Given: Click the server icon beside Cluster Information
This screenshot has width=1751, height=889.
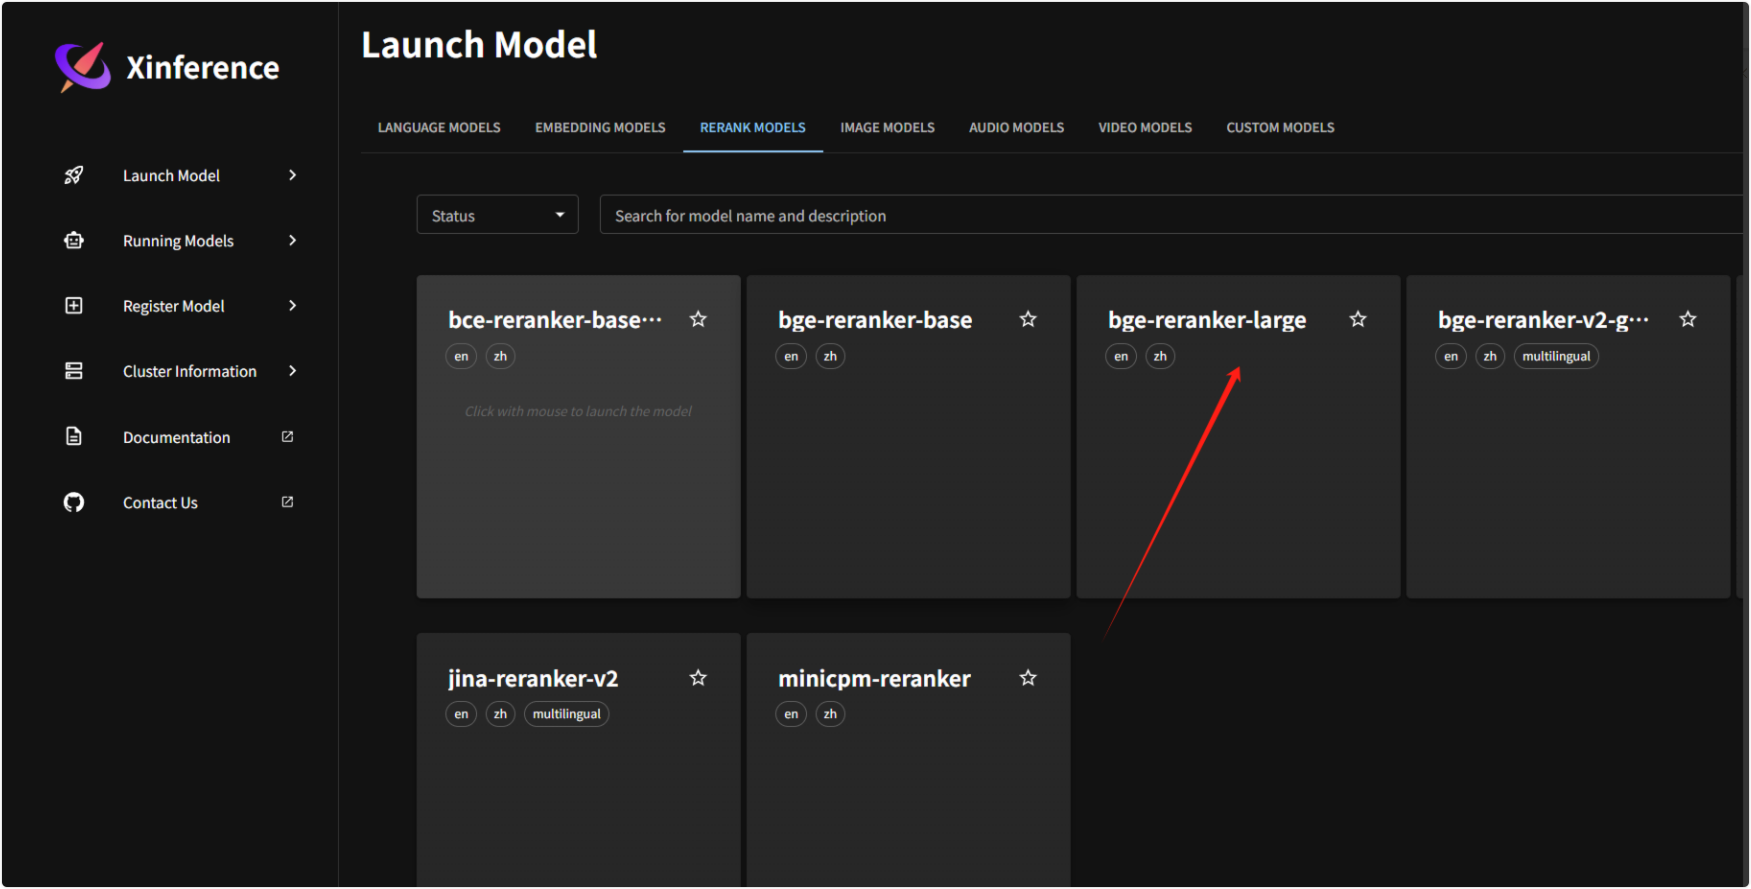Looking at the screenshot, I should click(74, 371).
